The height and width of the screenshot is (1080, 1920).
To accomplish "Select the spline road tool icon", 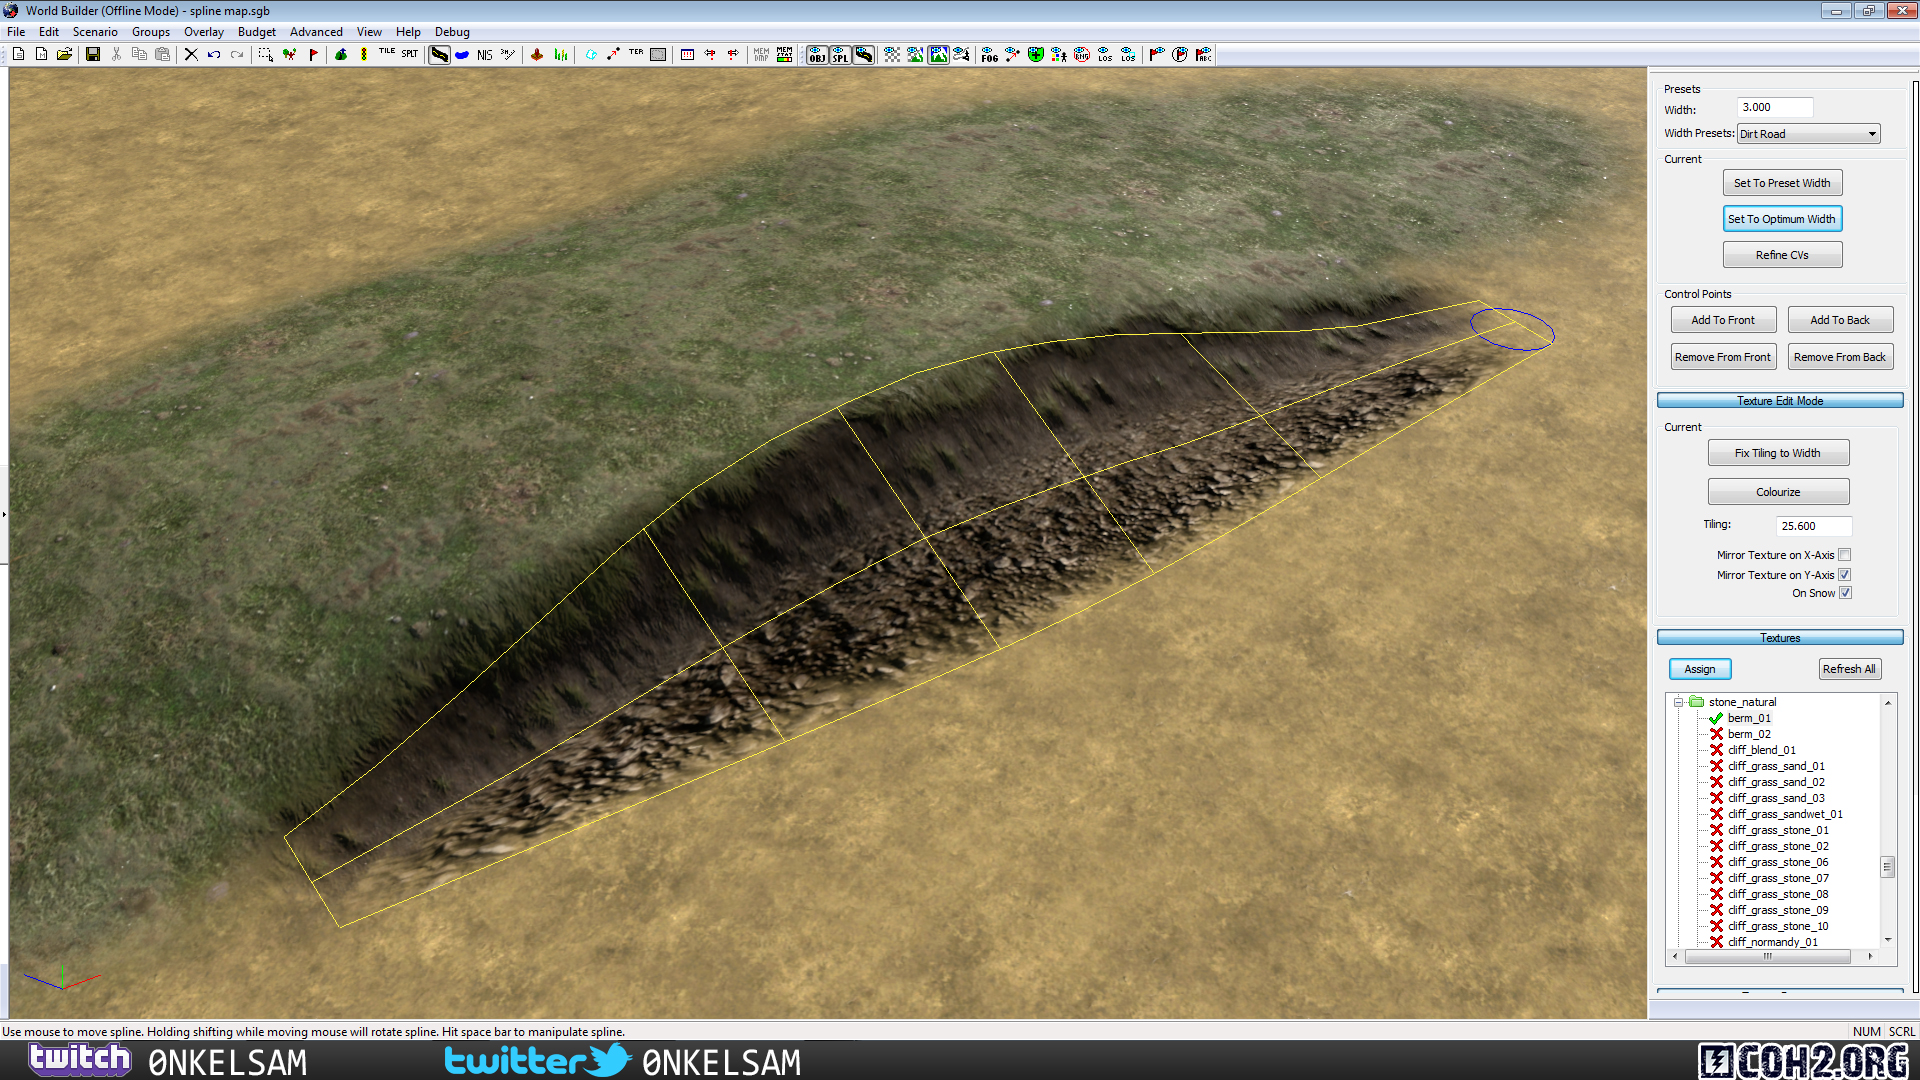I will 439,55.
